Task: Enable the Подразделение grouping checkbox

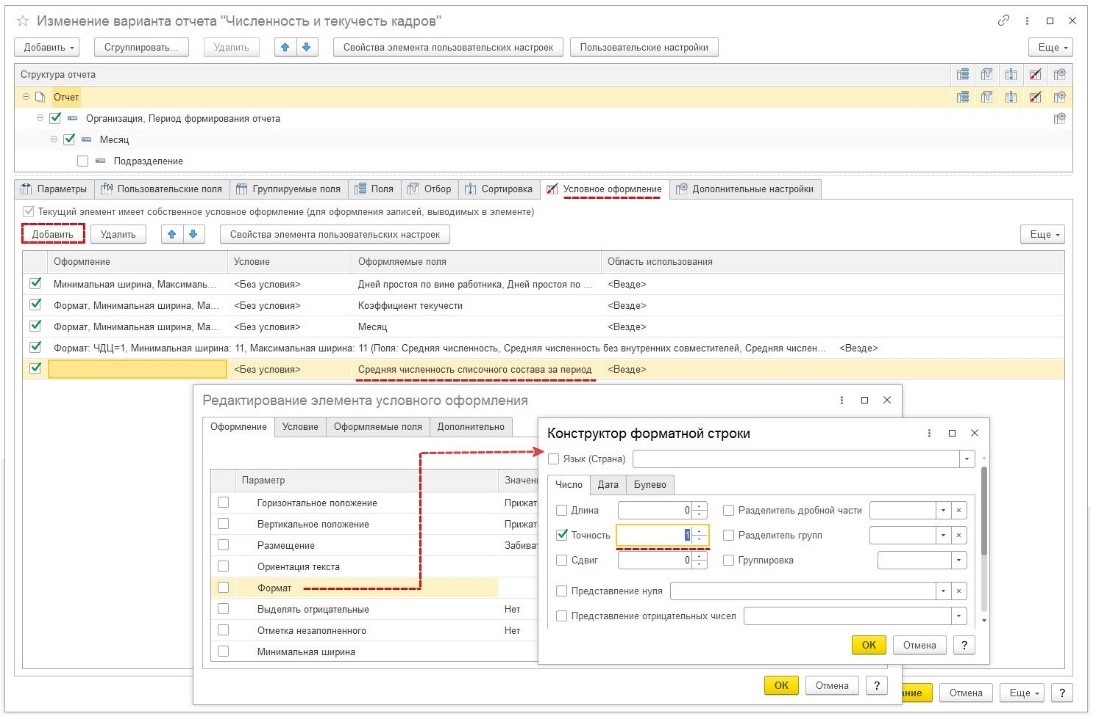Action: tap(83, 160)
